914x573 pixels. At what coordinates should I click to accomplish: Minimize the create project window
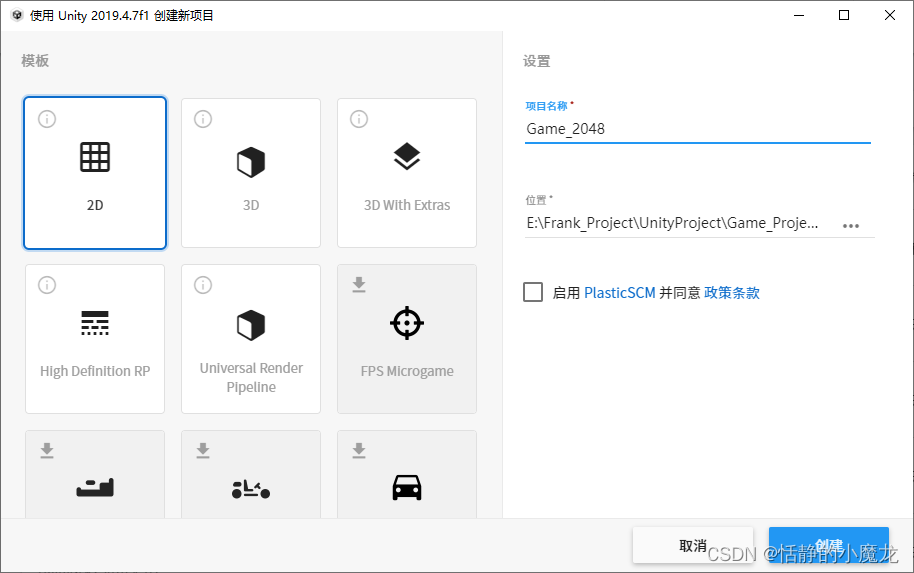799,15
